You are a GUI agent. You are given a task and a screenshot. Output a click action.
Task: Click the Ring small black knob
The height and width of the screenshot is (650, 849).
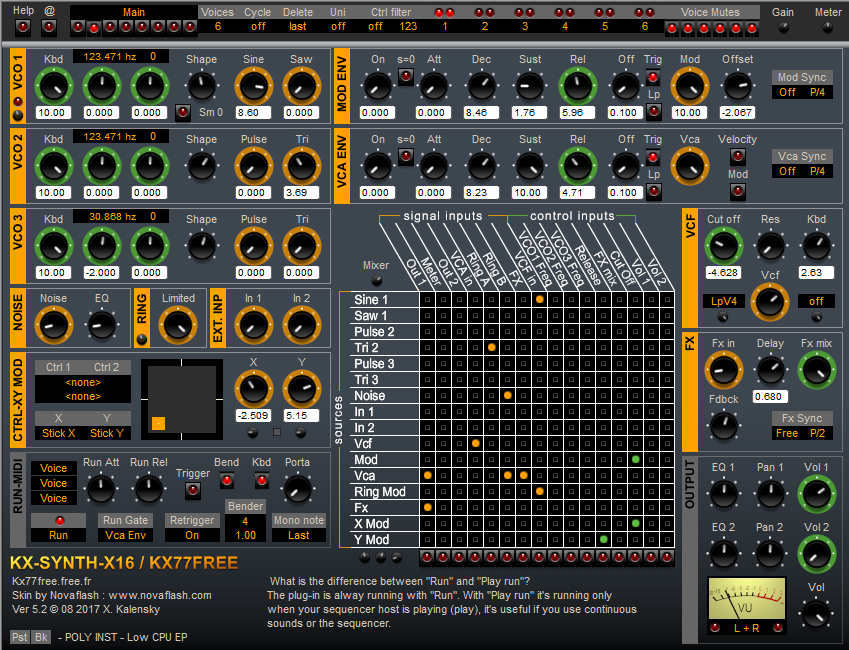pyautogui.click(x=142, y=340)
